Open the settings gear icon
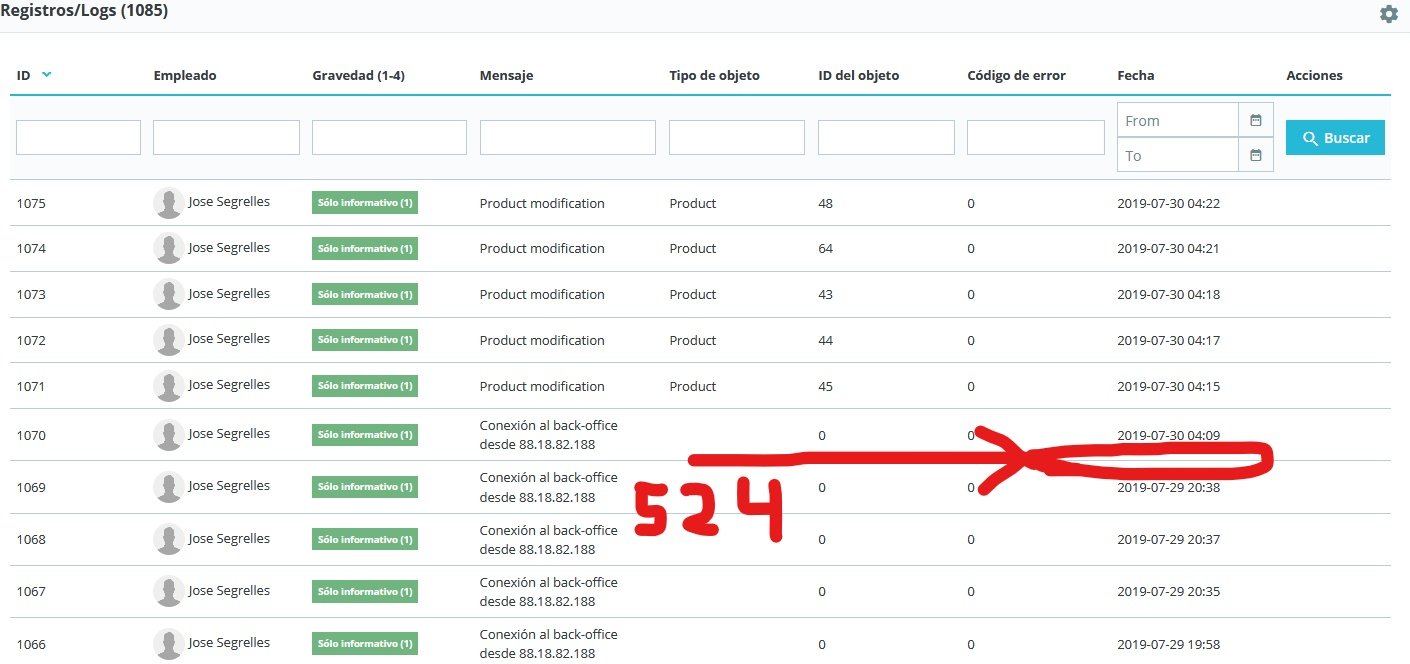 [x=1388, y=14]
